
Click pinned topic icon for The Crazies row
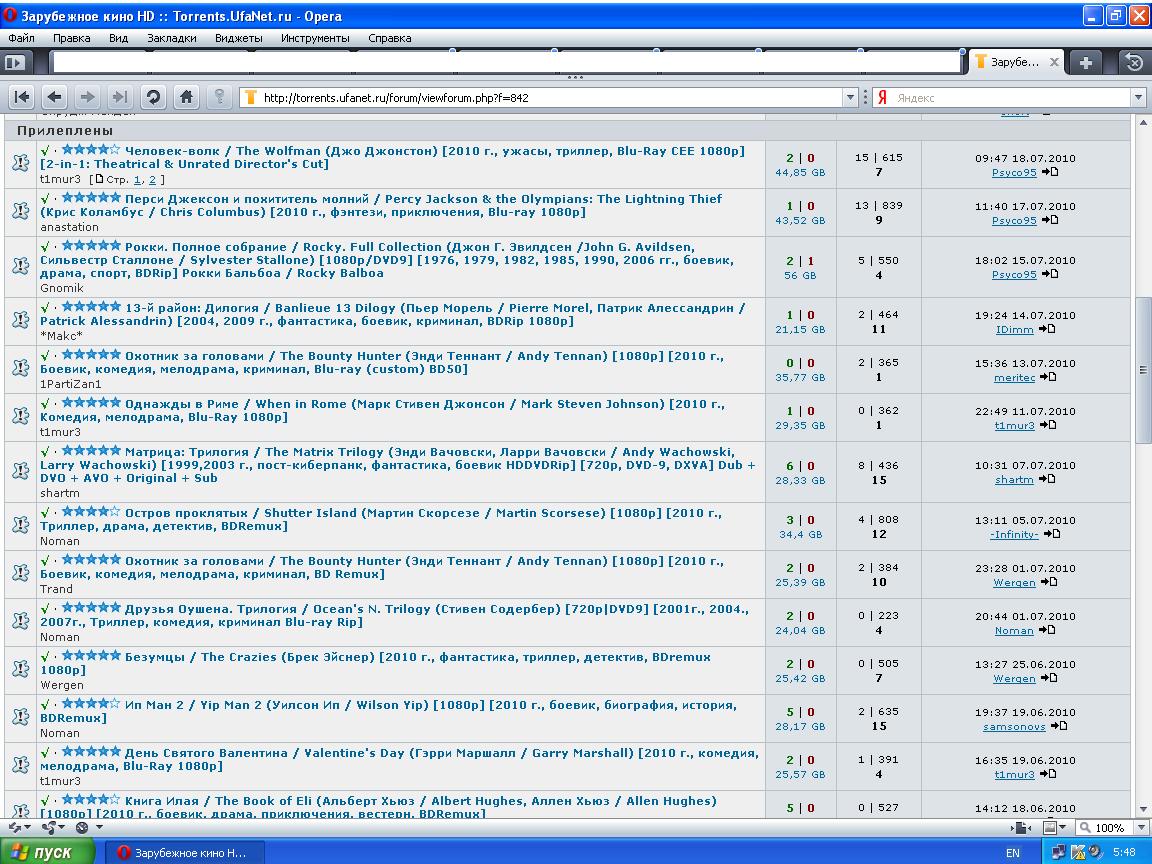click(x=21, y=669)
